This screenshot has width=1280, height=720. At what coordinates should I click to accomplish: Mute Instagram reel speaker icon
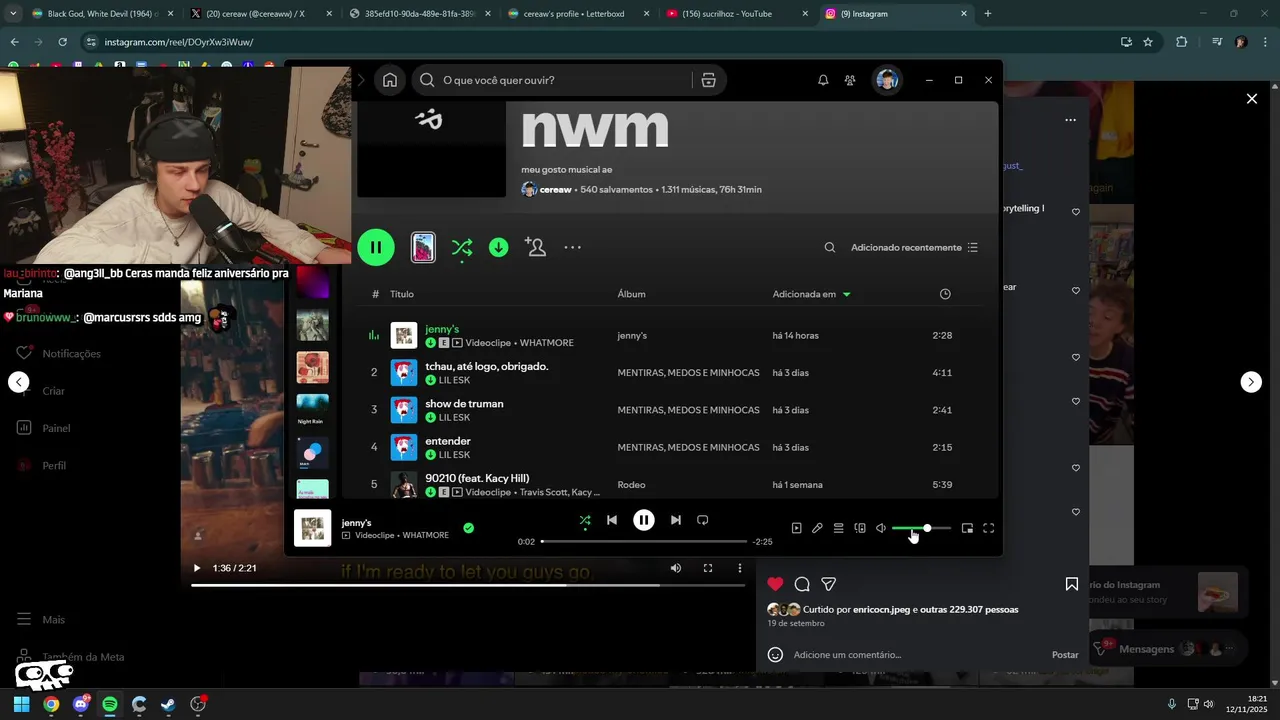(676, 568)
